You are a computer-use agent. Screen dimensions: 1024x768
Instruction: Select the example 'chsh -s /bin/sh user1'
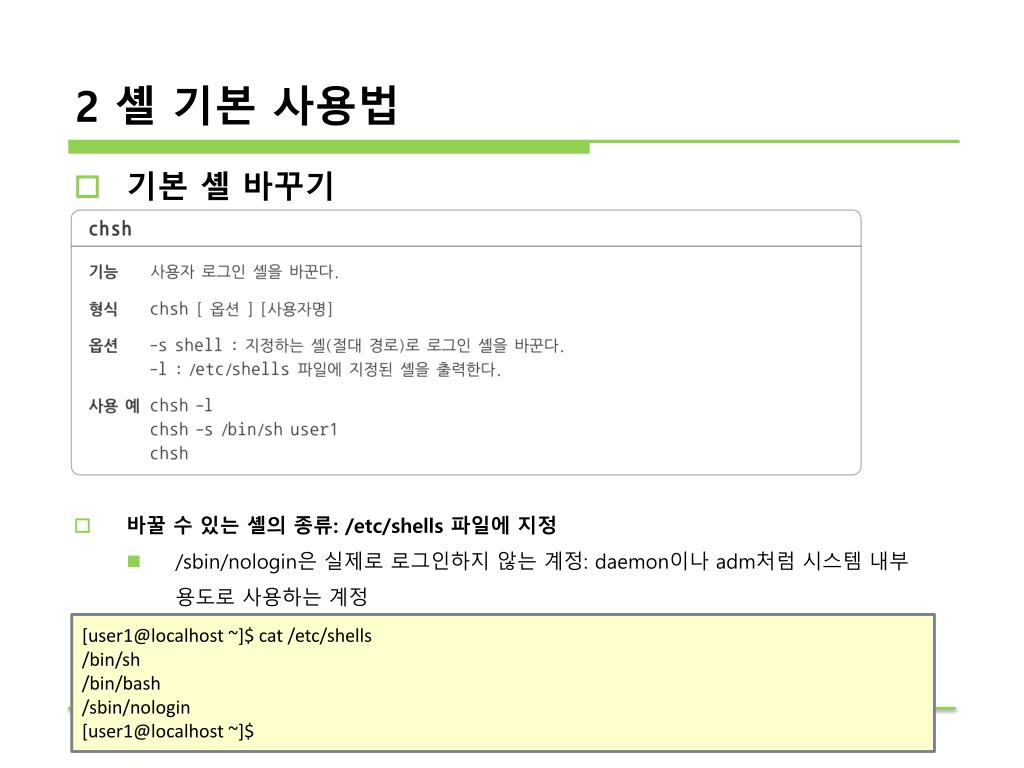tap(244, 430)
